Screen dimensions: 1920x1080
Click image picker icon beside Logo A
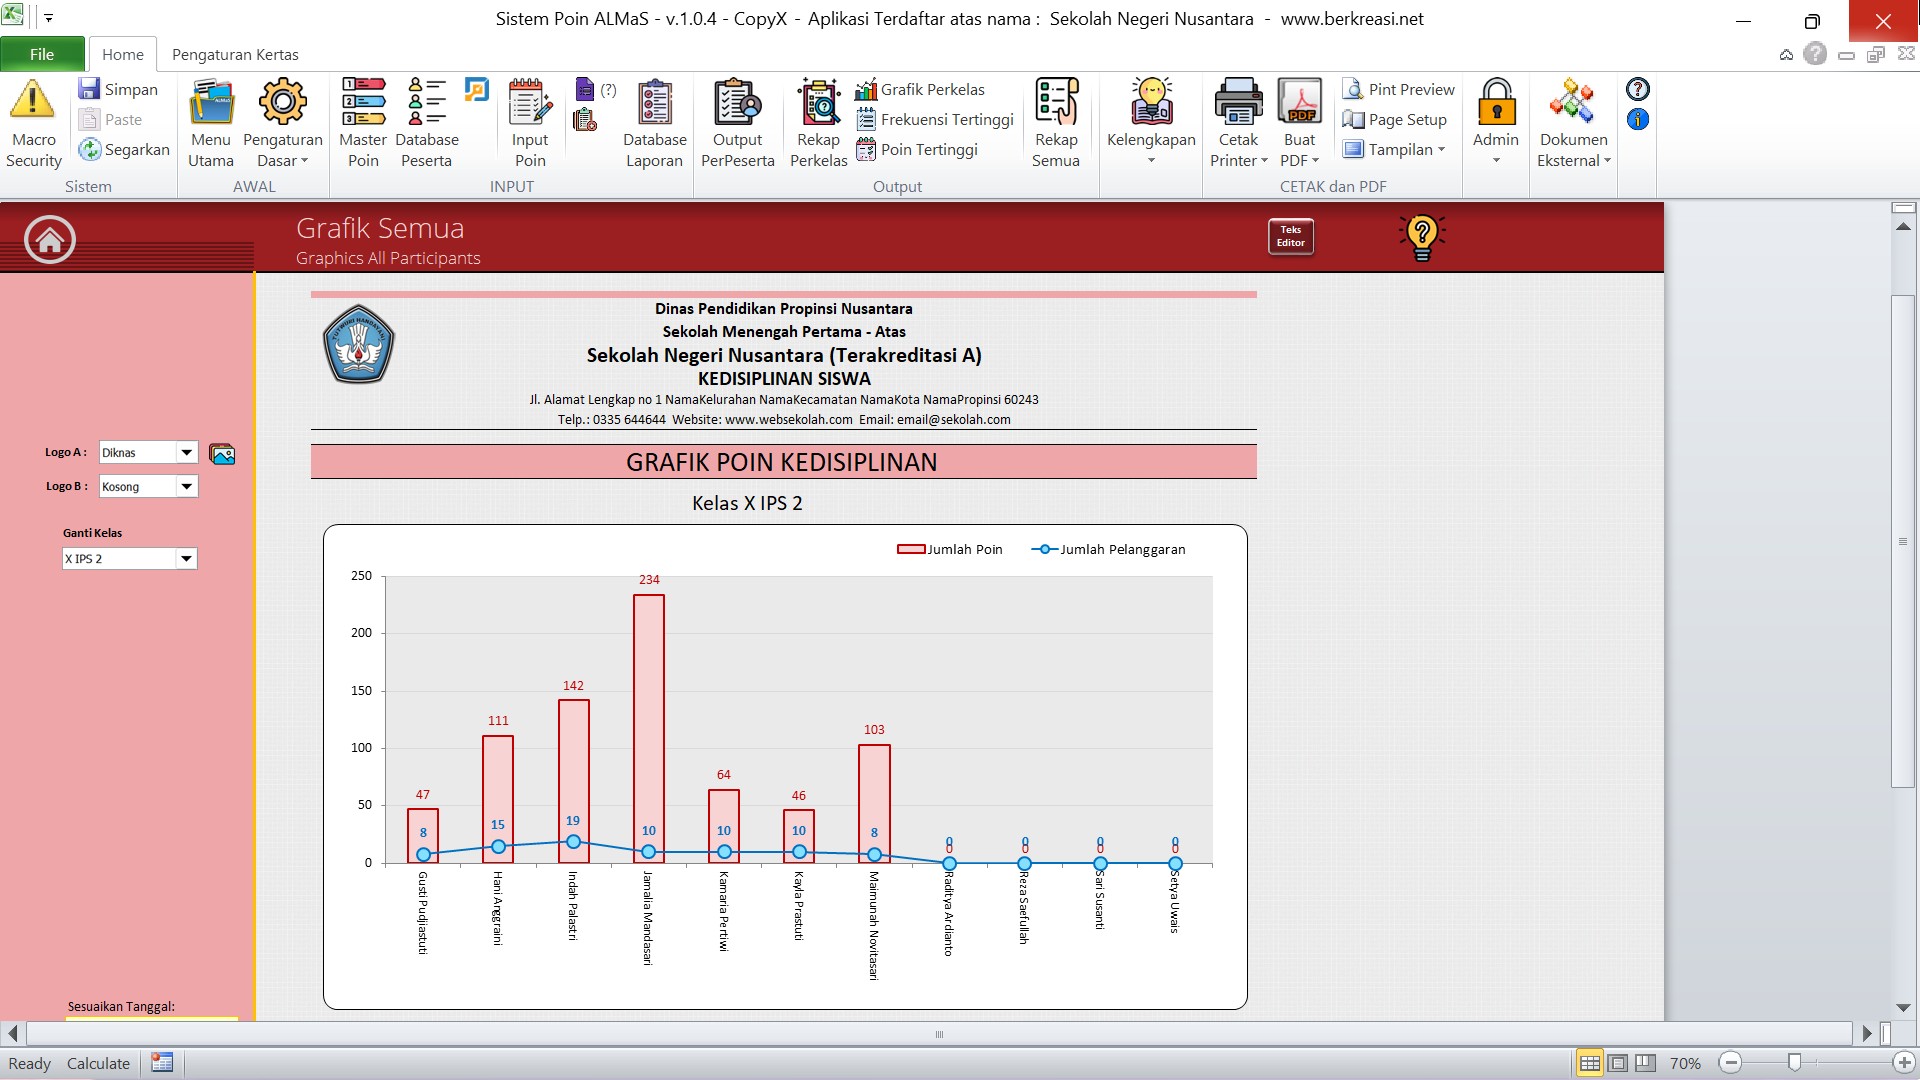(222, 454)
